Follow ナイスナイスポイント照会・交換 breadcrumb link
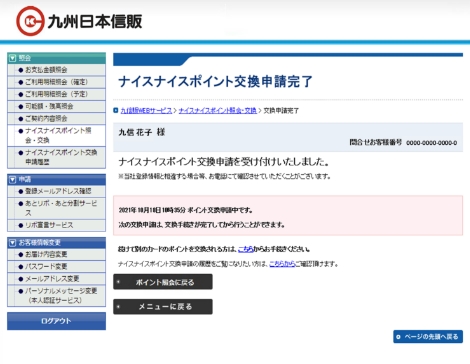The height and width of the screenshot is (364, 470). pos(218,111)
